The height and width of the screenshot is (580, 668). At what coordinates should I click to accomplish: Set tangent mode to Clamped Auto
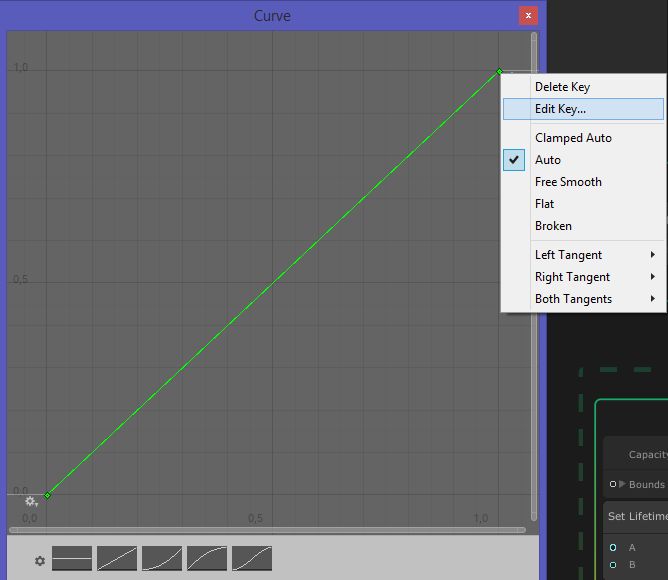coord(573,138)
